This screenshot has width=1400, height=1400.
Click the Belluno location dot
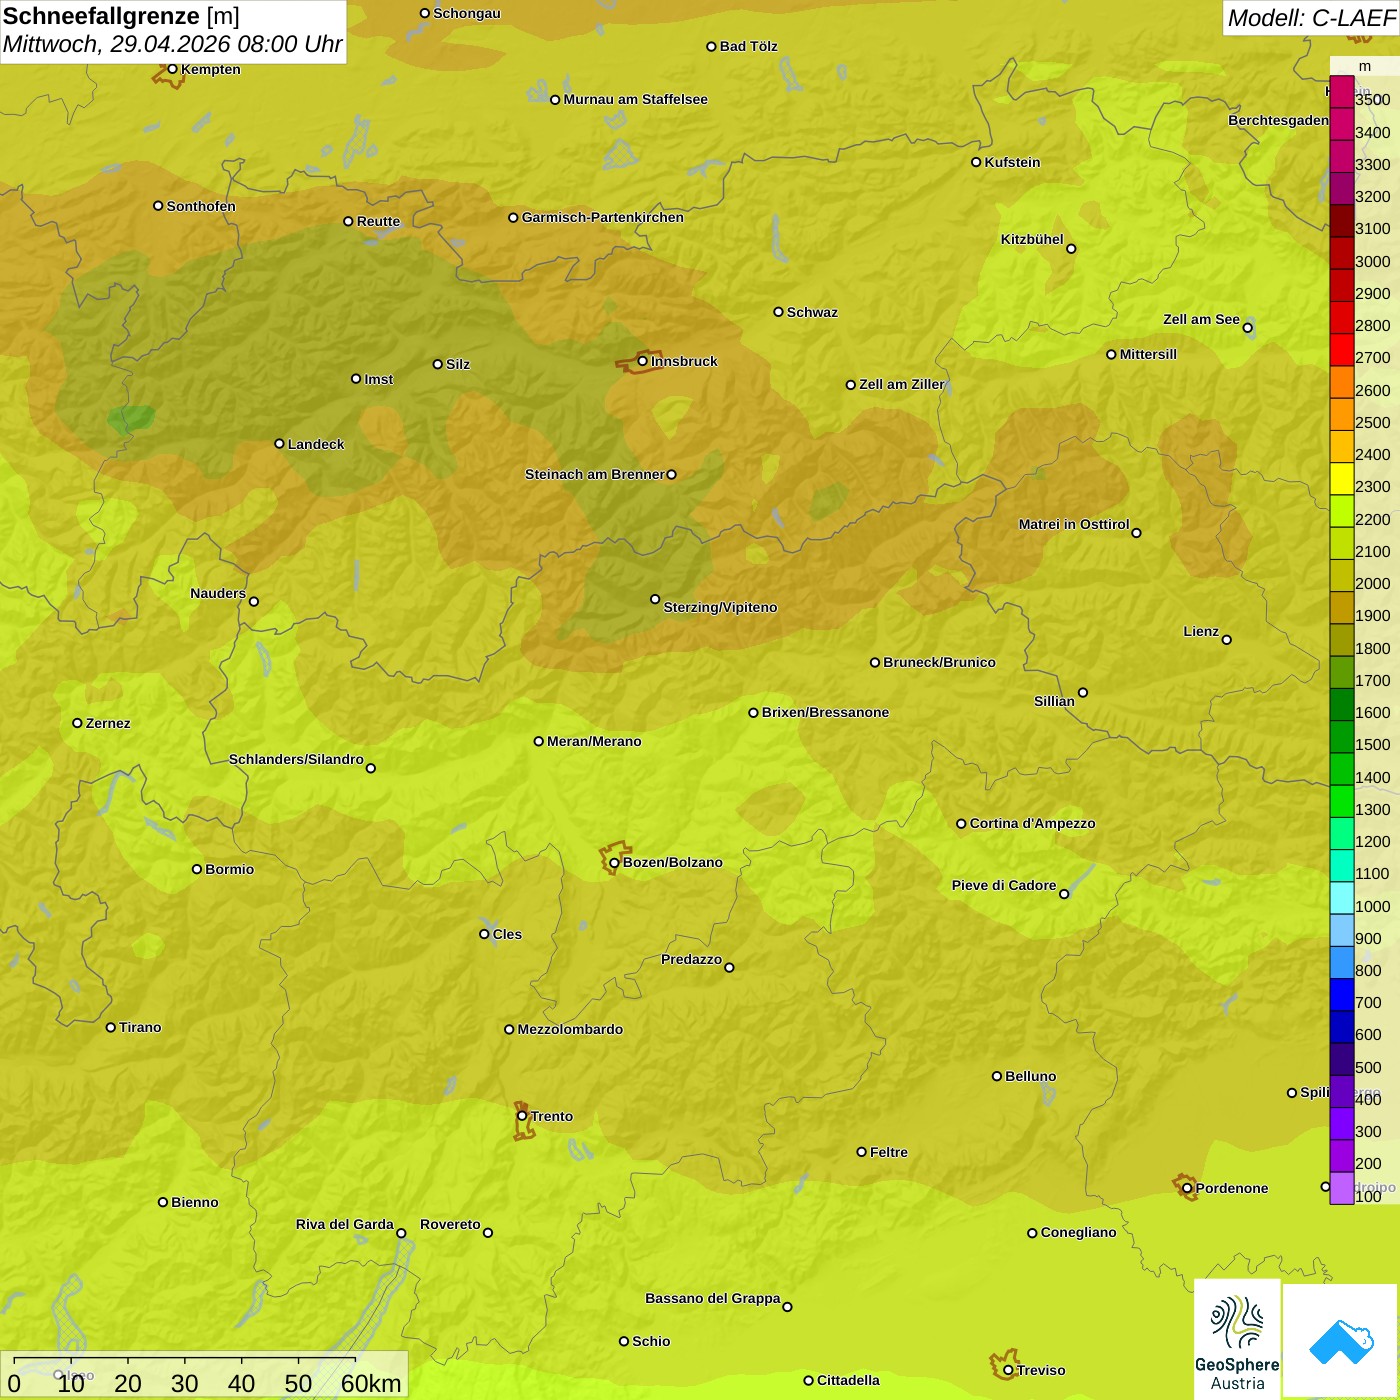click(x=997, y=1076)
